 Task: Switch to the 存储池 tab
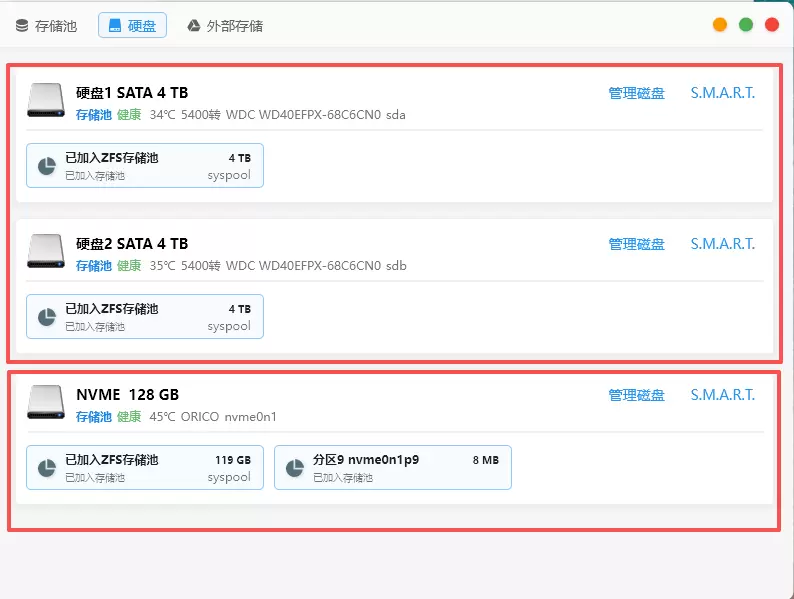[x=46, y=26]
